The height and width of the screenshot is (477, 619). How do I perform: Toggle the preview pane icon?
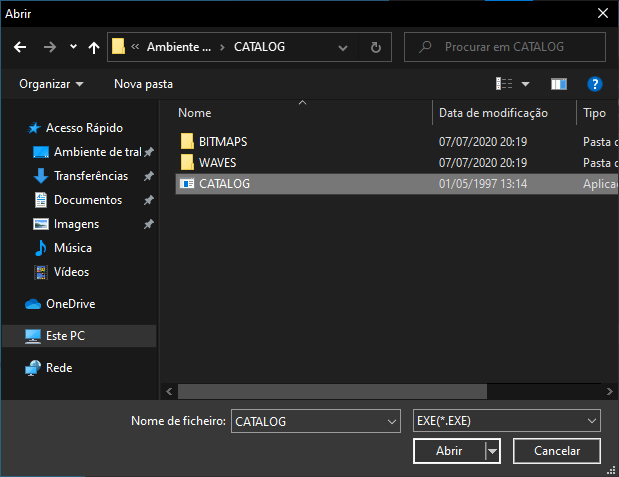pos(558,84)
